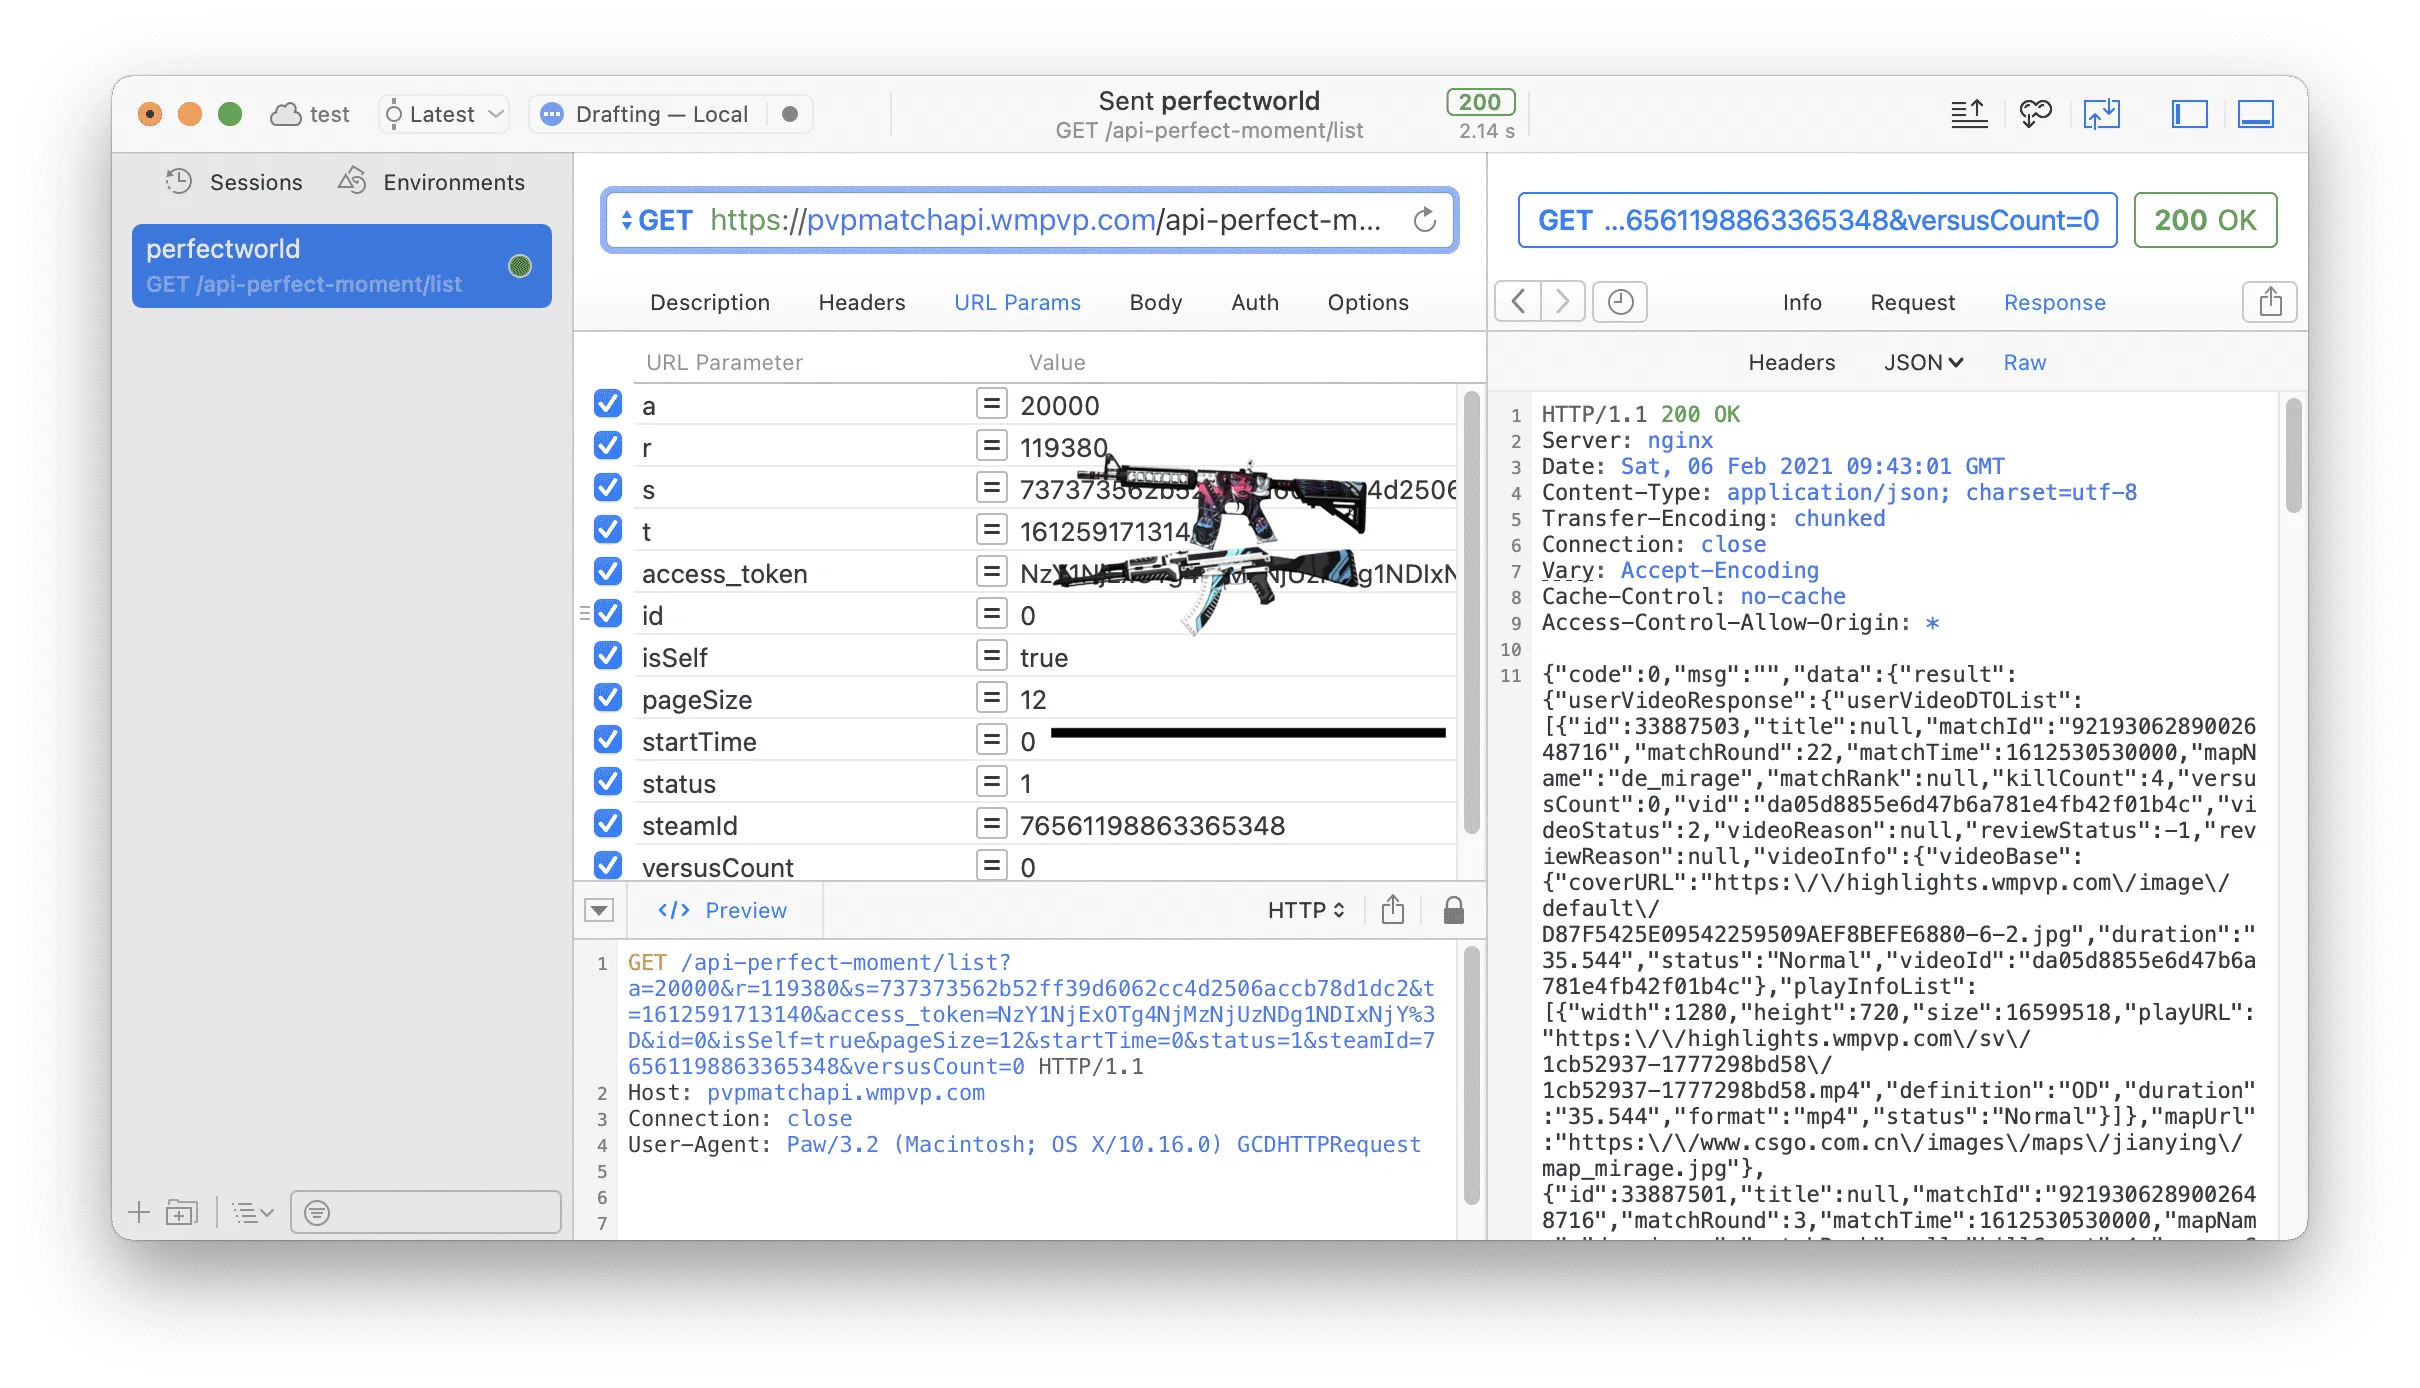Click the lock icon in preview bar
The height and width of the screenshot is (1388, 2420).
pos(1453,909)
